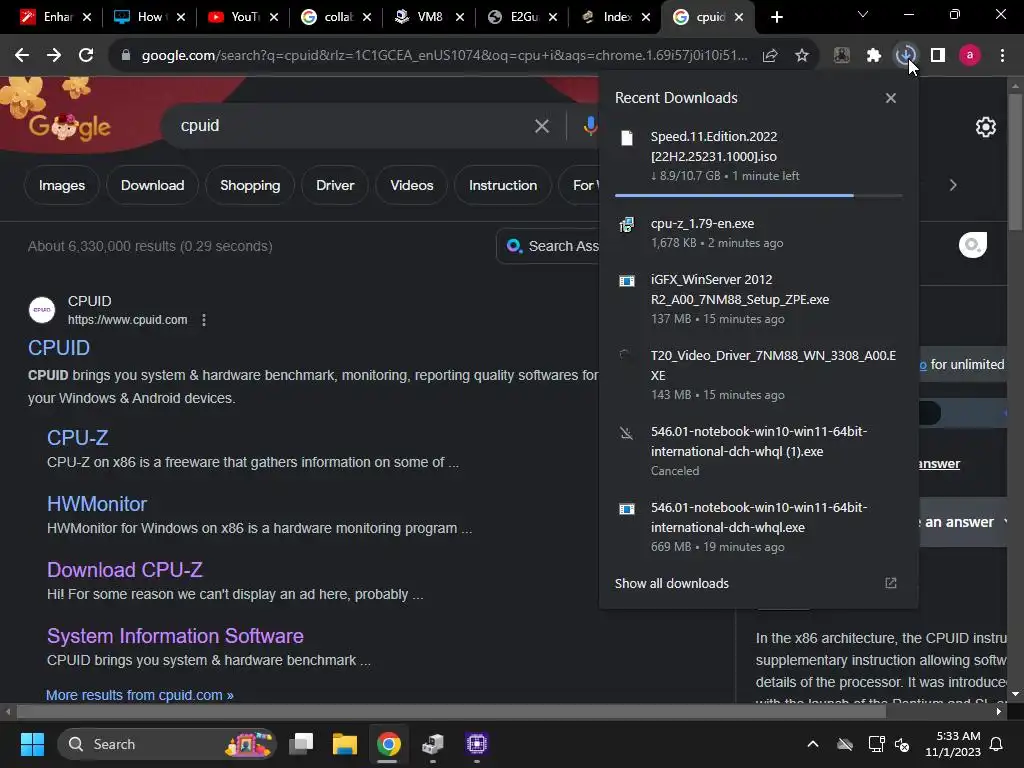Open all downloads in new tab icon
Viewport: 1024px width, 768px height.
(891, 583)
